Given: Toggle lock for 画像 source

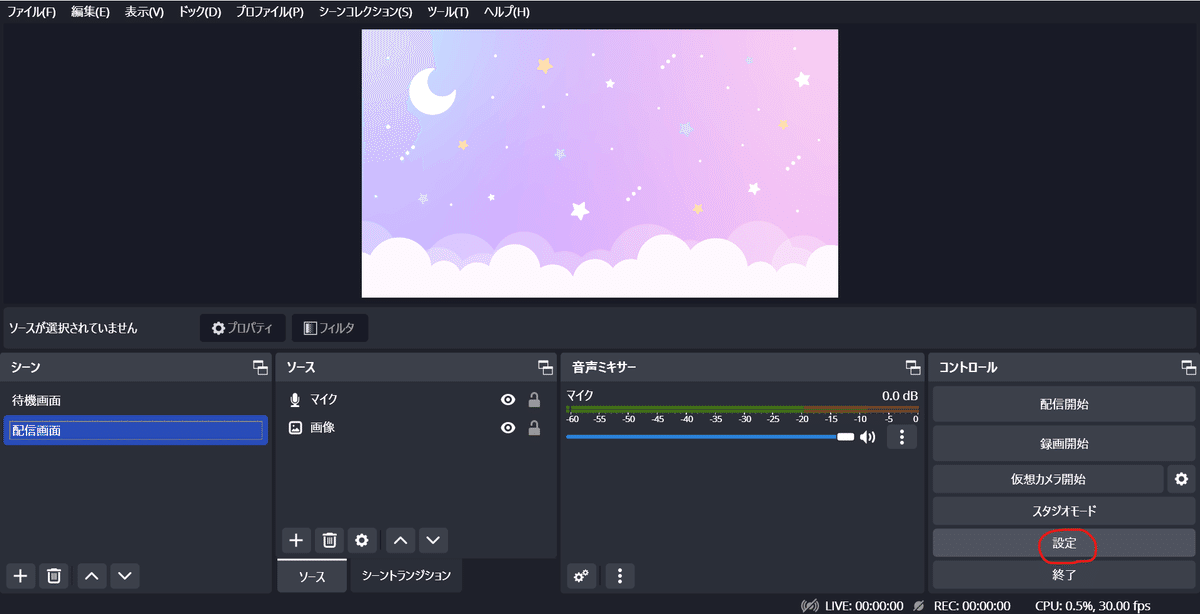Looking at the screenshot, I should 534,428.
